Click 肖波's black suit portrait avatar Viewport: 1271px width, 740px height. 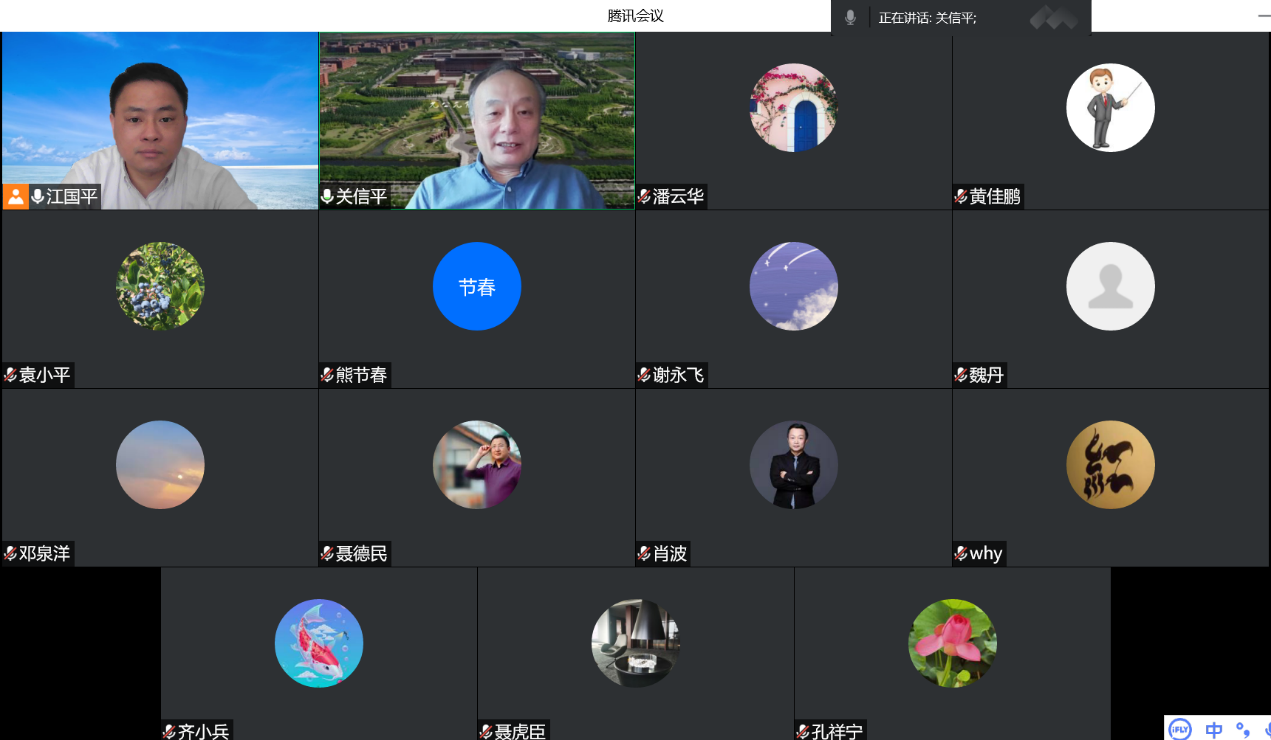point(794,465)
